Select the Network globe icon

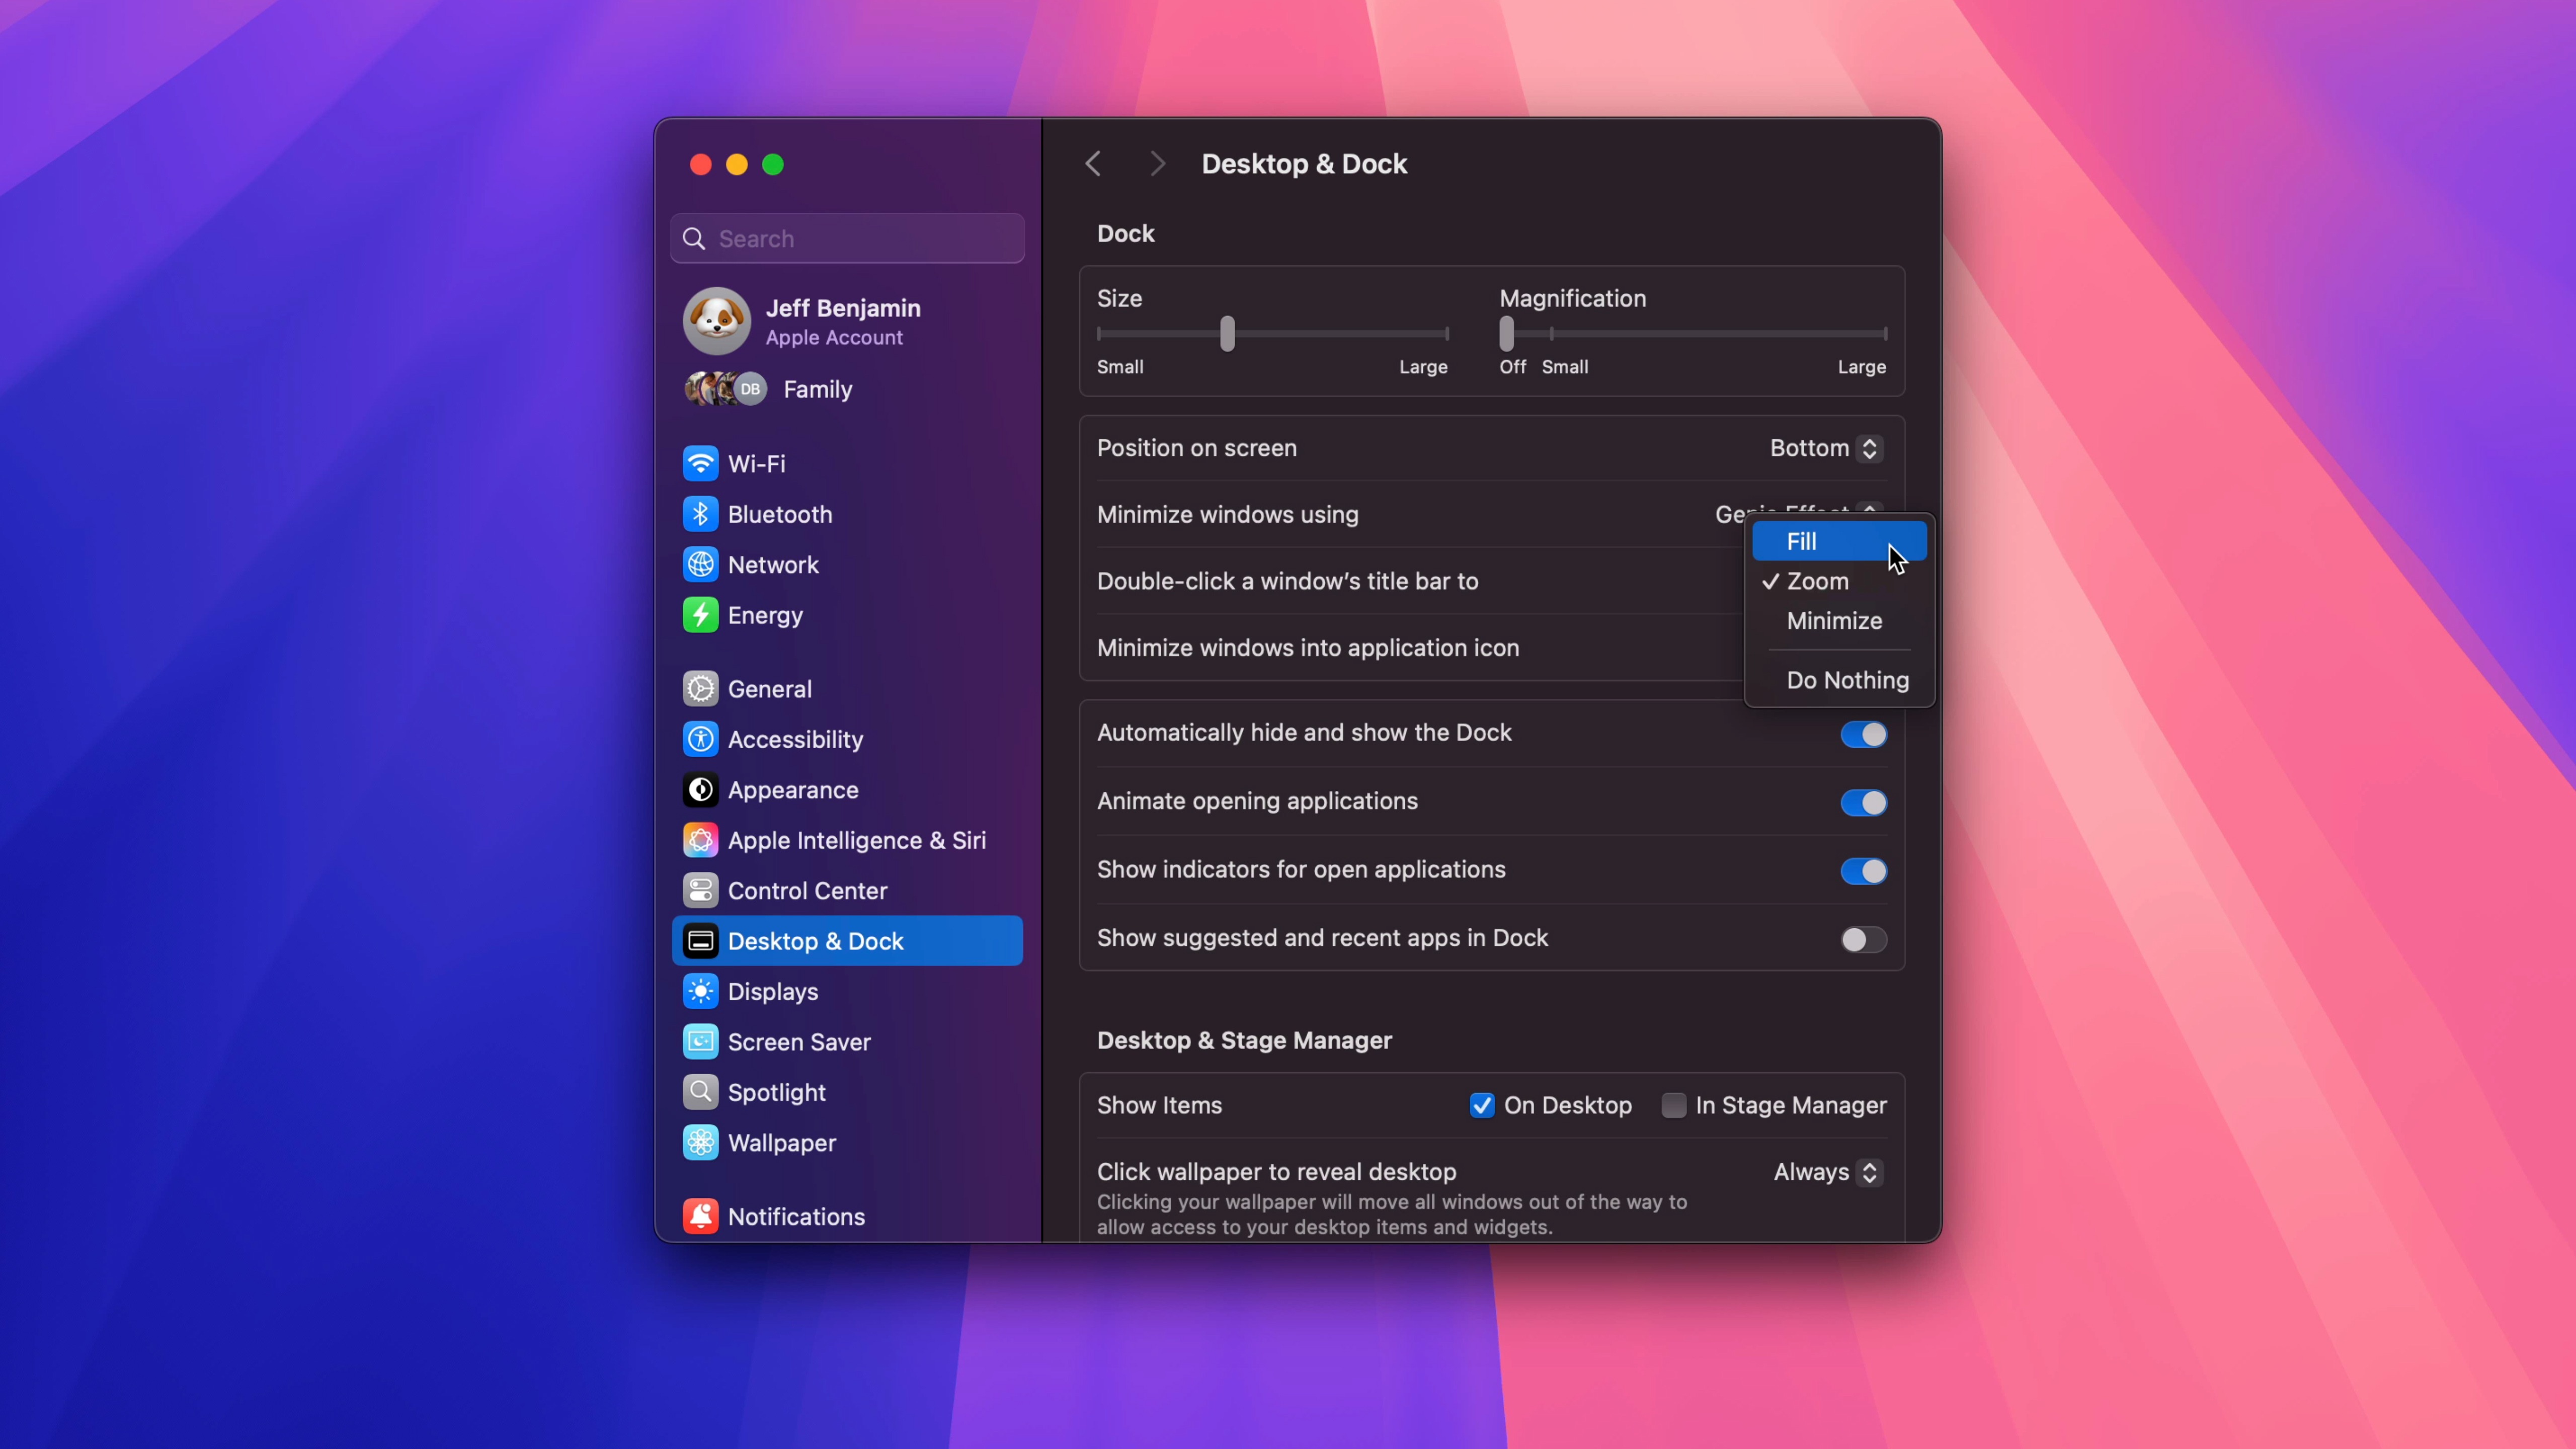click(700, 564)
